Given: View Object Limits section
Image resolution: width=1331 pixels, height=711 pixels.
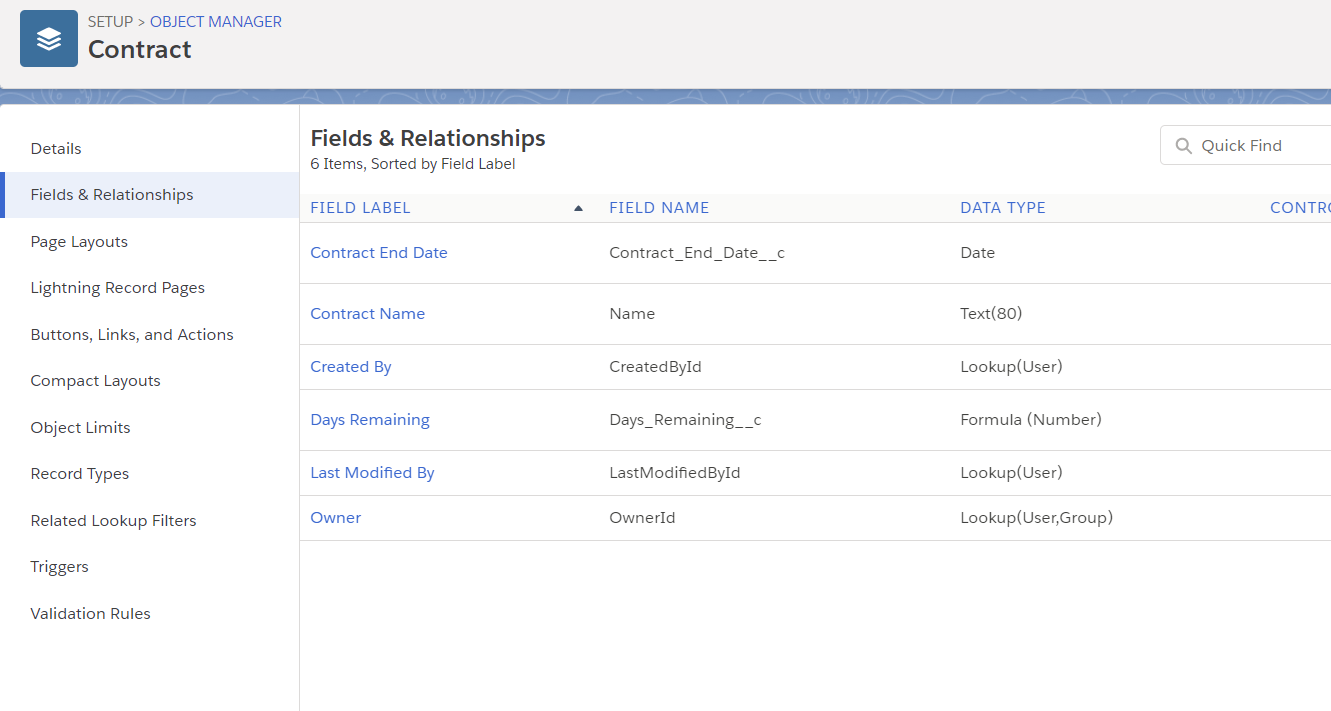Looking at the screenshot, I should (80, 428).
